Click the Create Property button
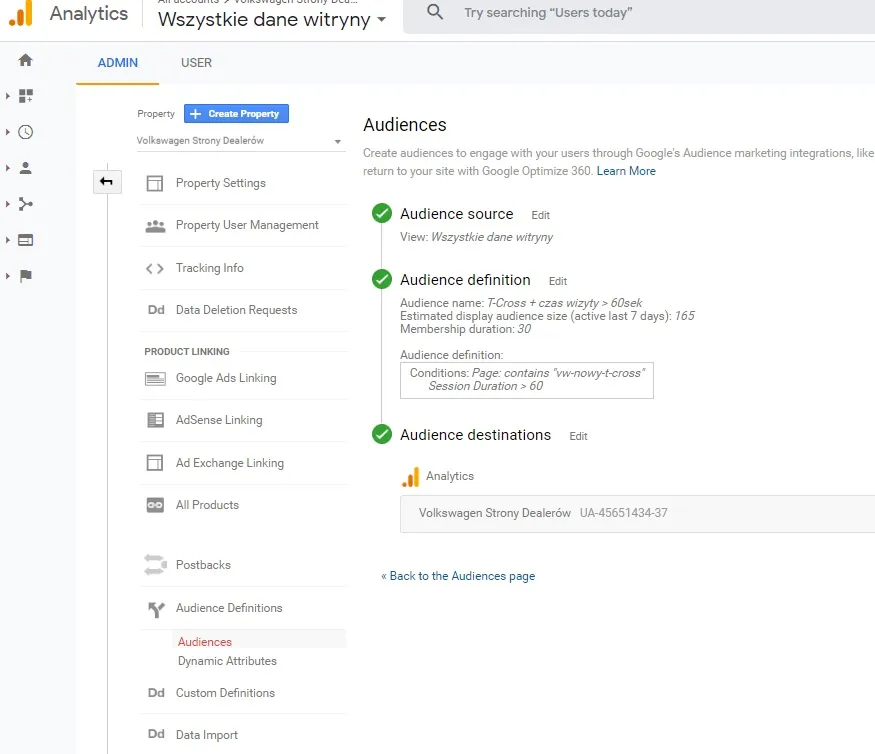Screen dimensions: 875x754 click(236, 114)
